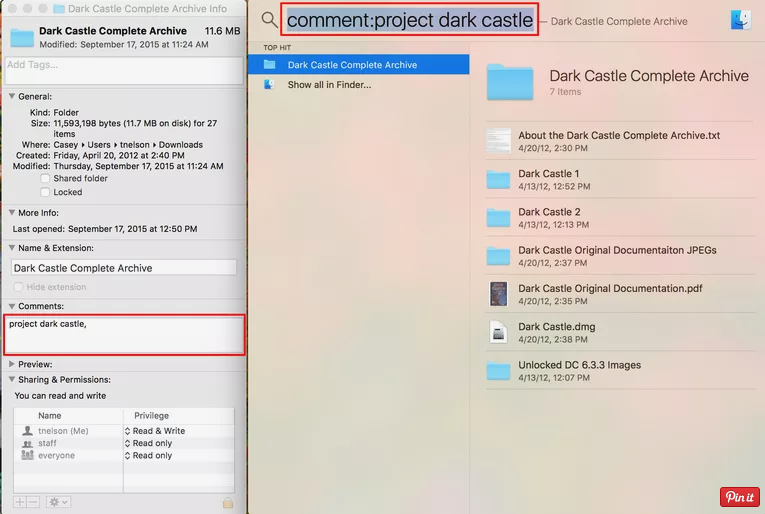Click the Dark Castle 1 item name
The image size is (765, 514).
coord(548,174)
